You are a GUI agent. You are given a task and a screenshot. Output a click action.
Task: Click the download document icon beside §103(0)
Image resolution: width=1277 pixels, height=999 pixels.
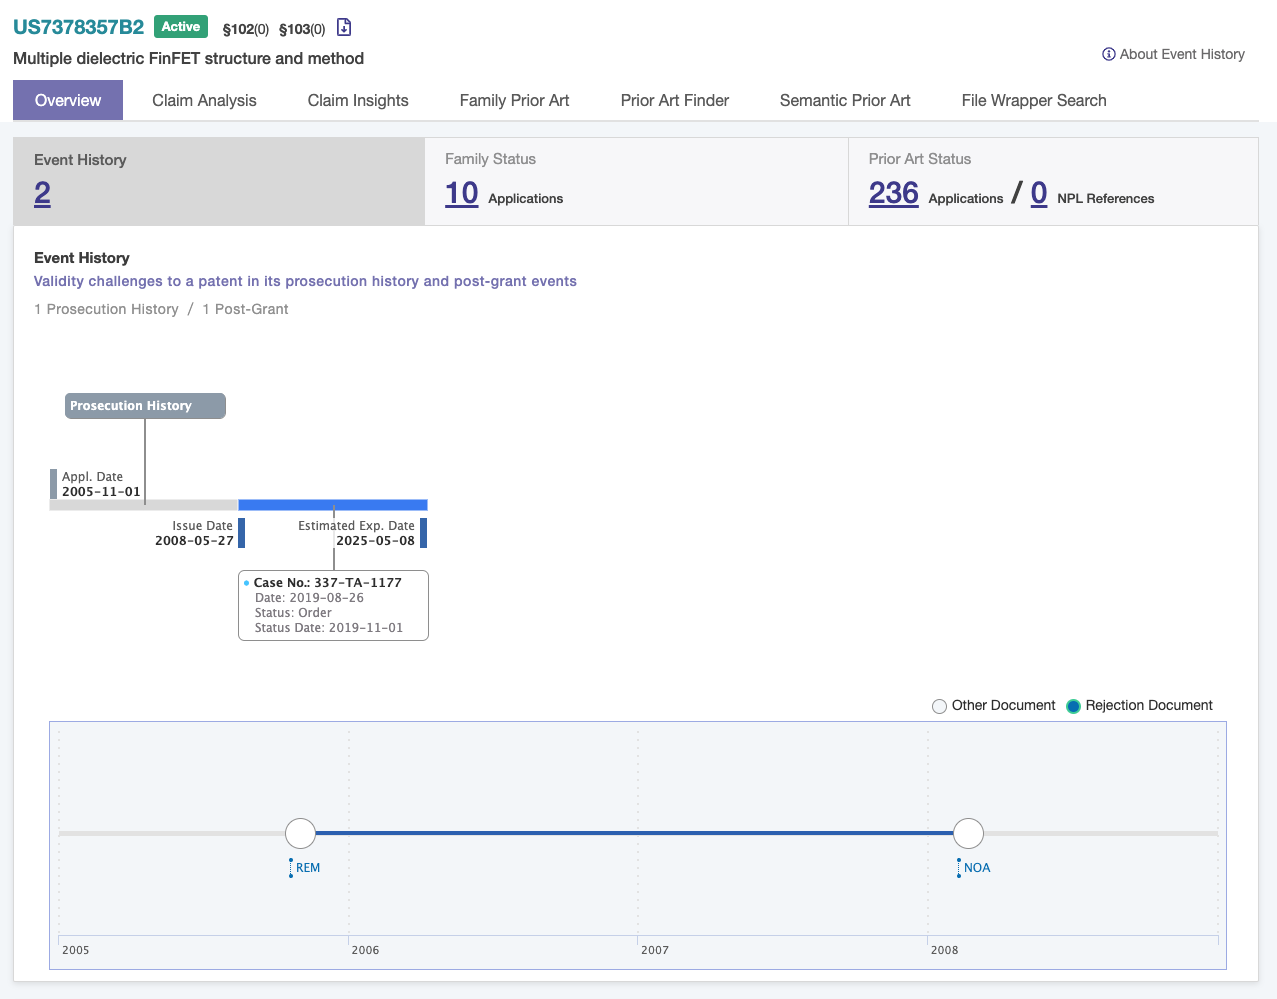(344, 27)
